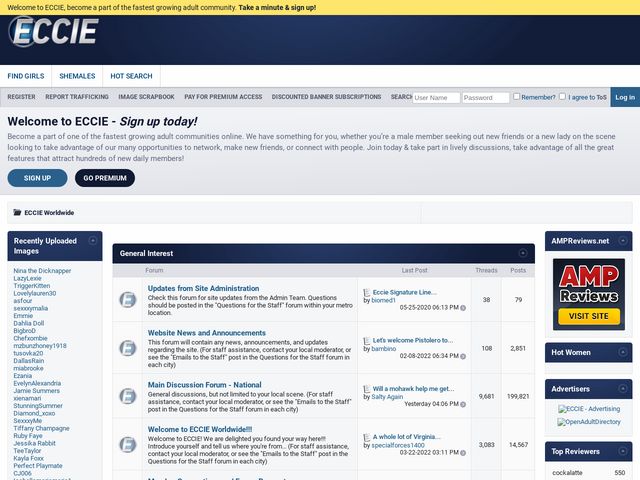Screen dimensions: 640x480
Task: Tick the I agree to ToS checkbox
Action: point(562,96)
